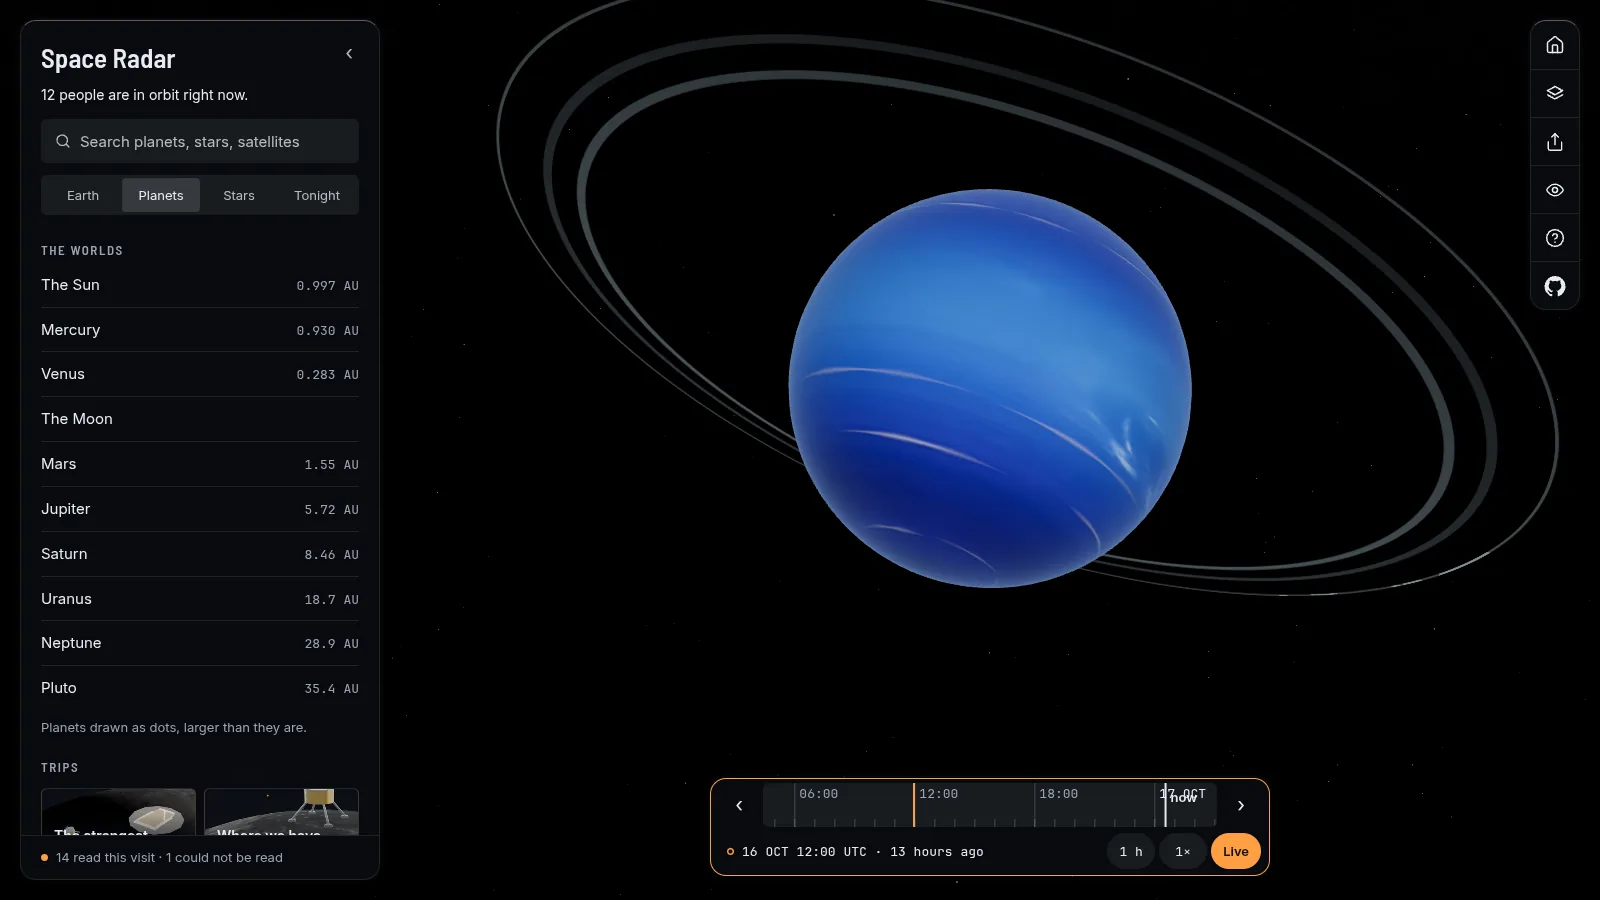The height and width of the screenshot is (900, 1600).
Task: Select Mercury in the worlds list
Action: [200, 330]
